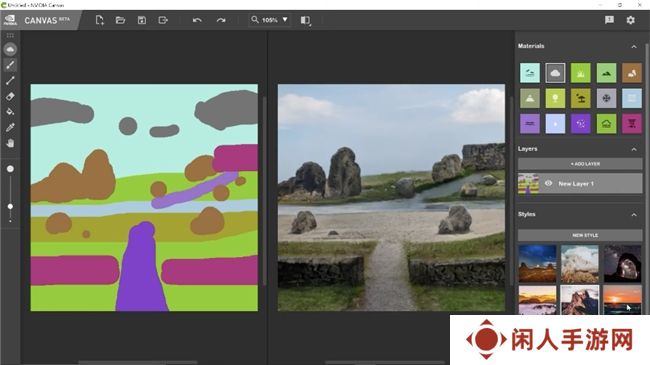The height and width of the screenshot is (365, 650).
Task: Pick the gray Snow snowflake material
Action: click(606, 98)
